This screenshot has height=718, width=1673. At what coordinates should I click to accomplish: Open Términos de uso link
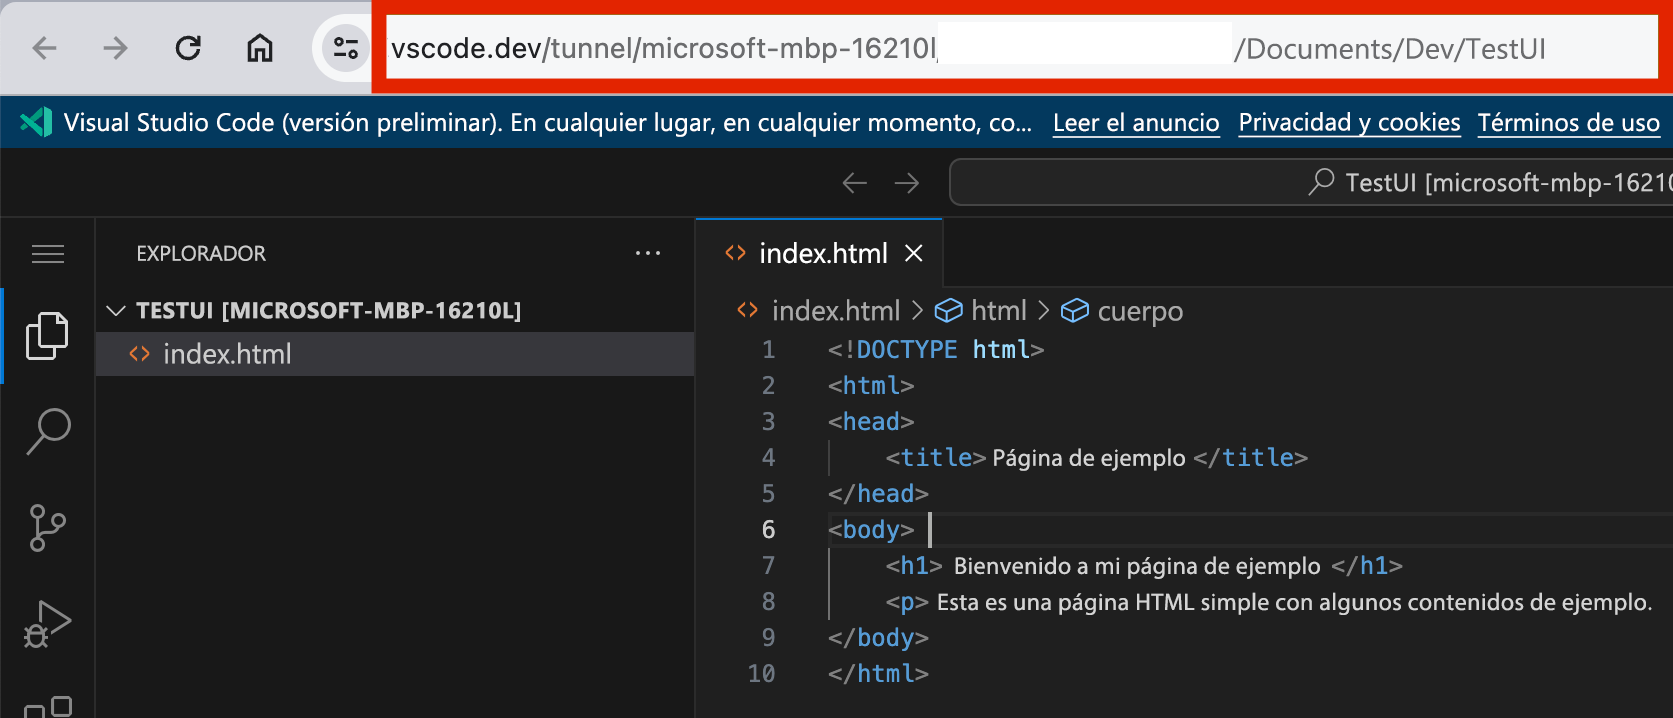[1569, 123]
